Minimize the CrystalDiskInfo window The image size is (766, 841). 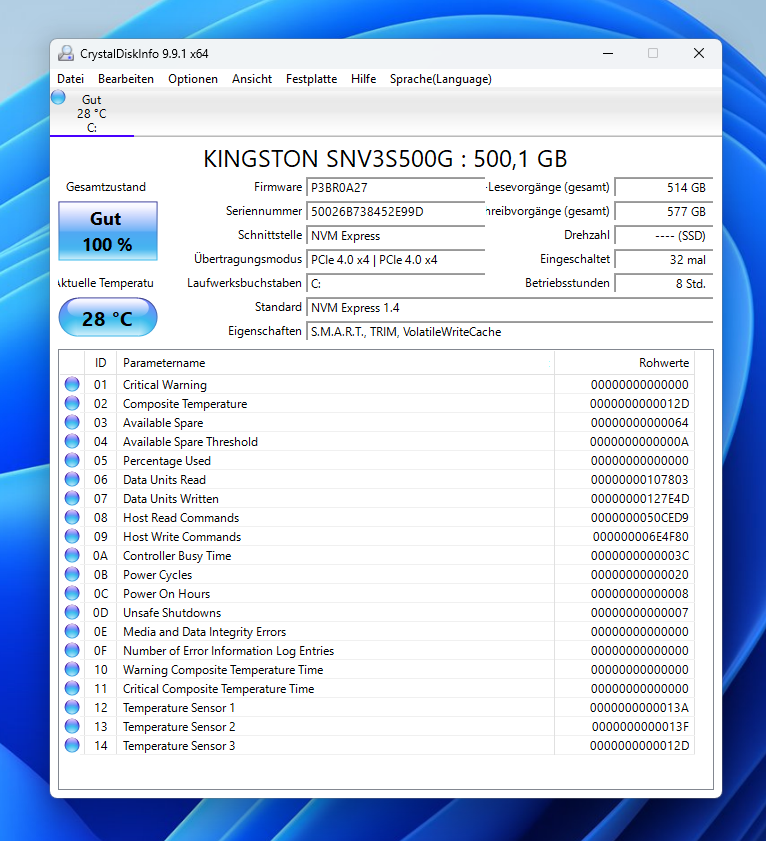coord(608,53)
